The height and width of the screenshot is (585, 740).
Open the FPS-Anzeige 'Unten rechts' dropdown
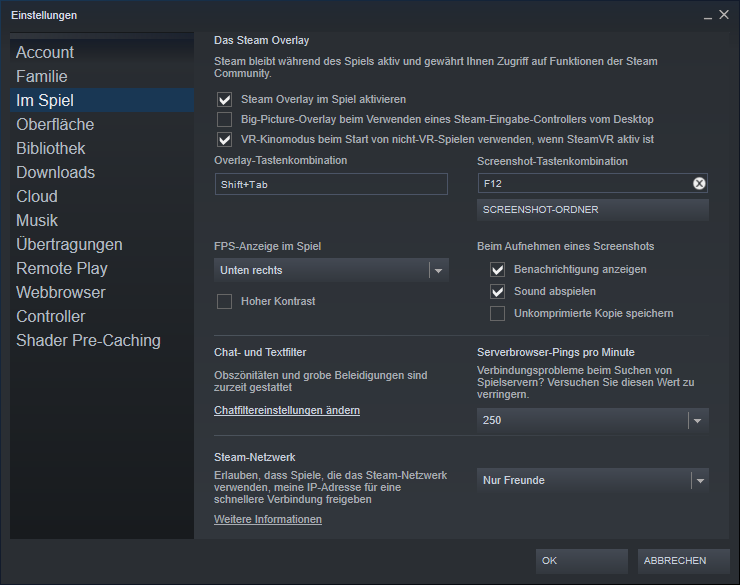pos(331,270)
